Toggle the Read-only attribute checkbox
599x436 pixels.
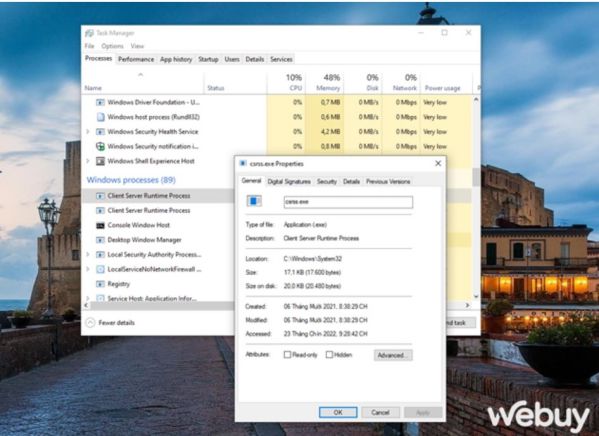tap(287, 355)
